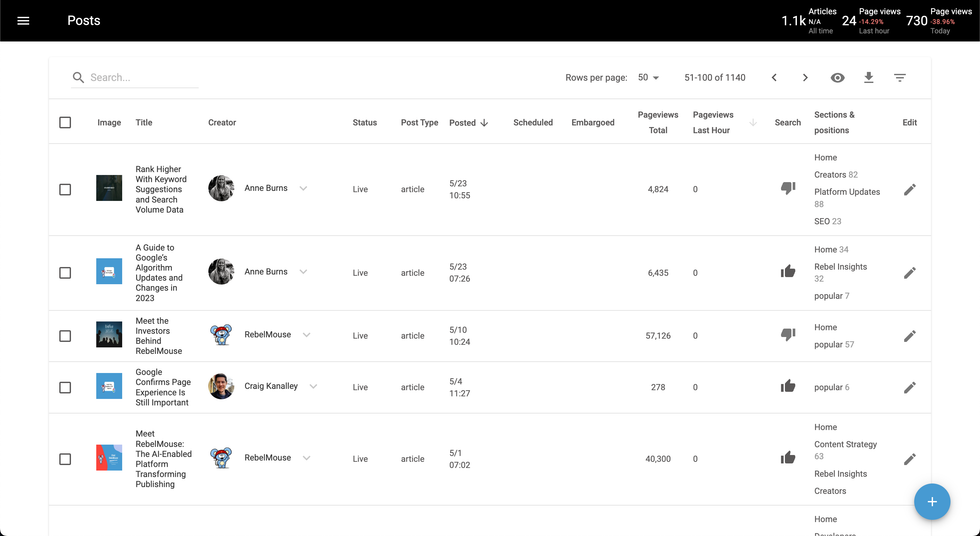Screen dimensions: 980x536
Task: Check the box for A Guide to Google's Algorithm post
Action: [65, 273]
